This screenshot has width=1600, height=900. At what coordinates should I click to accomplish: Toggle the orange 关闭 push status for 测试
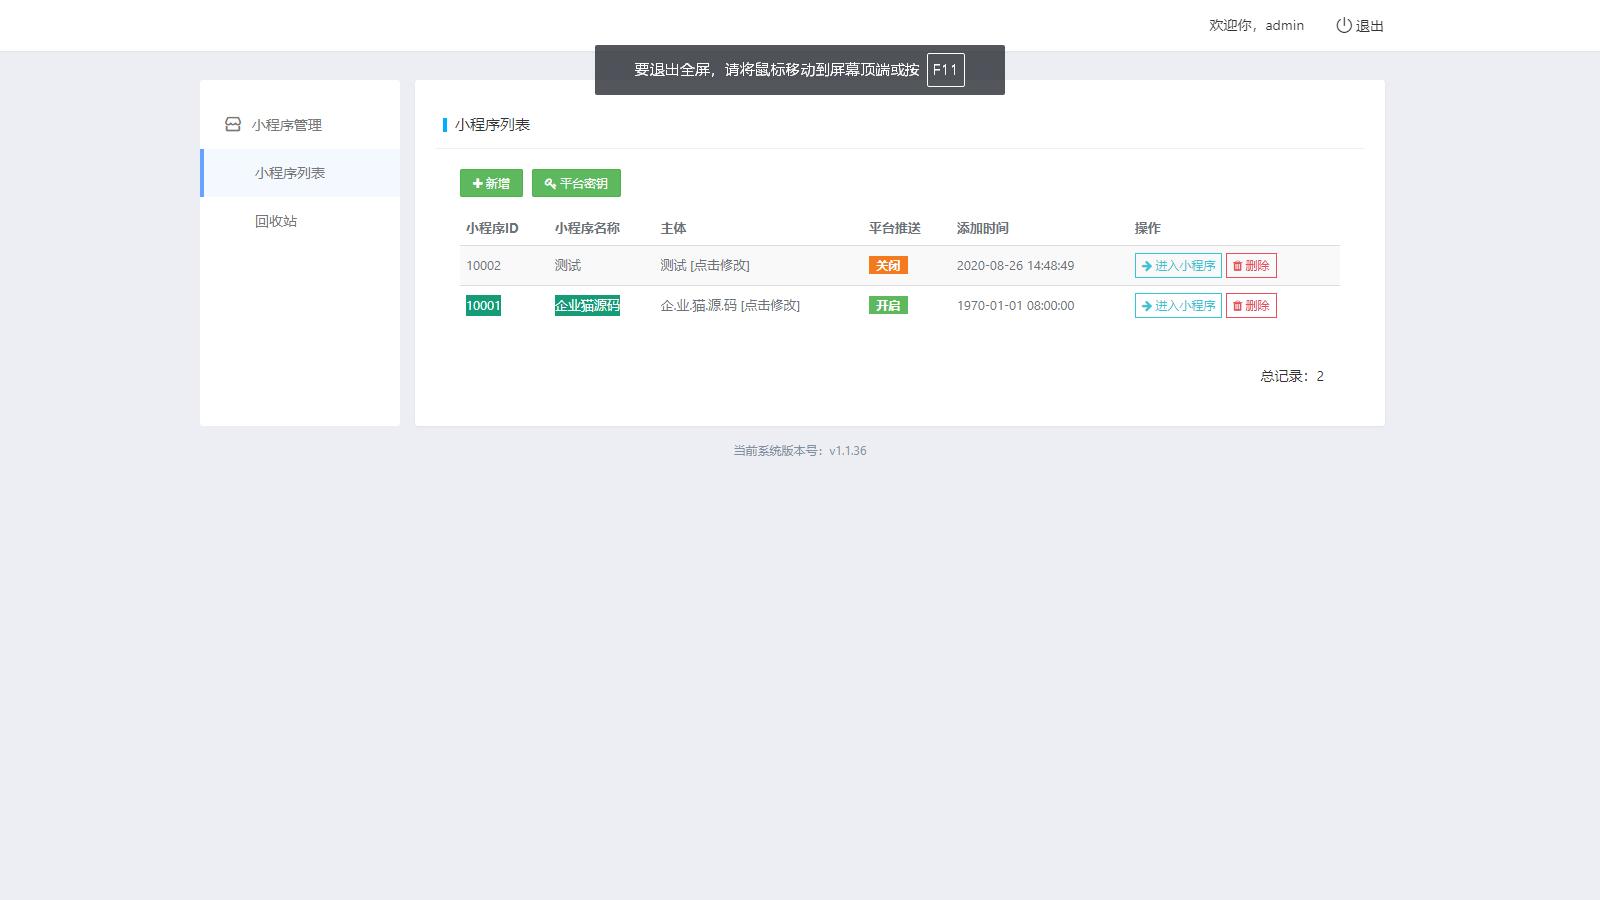coord(887,266)
